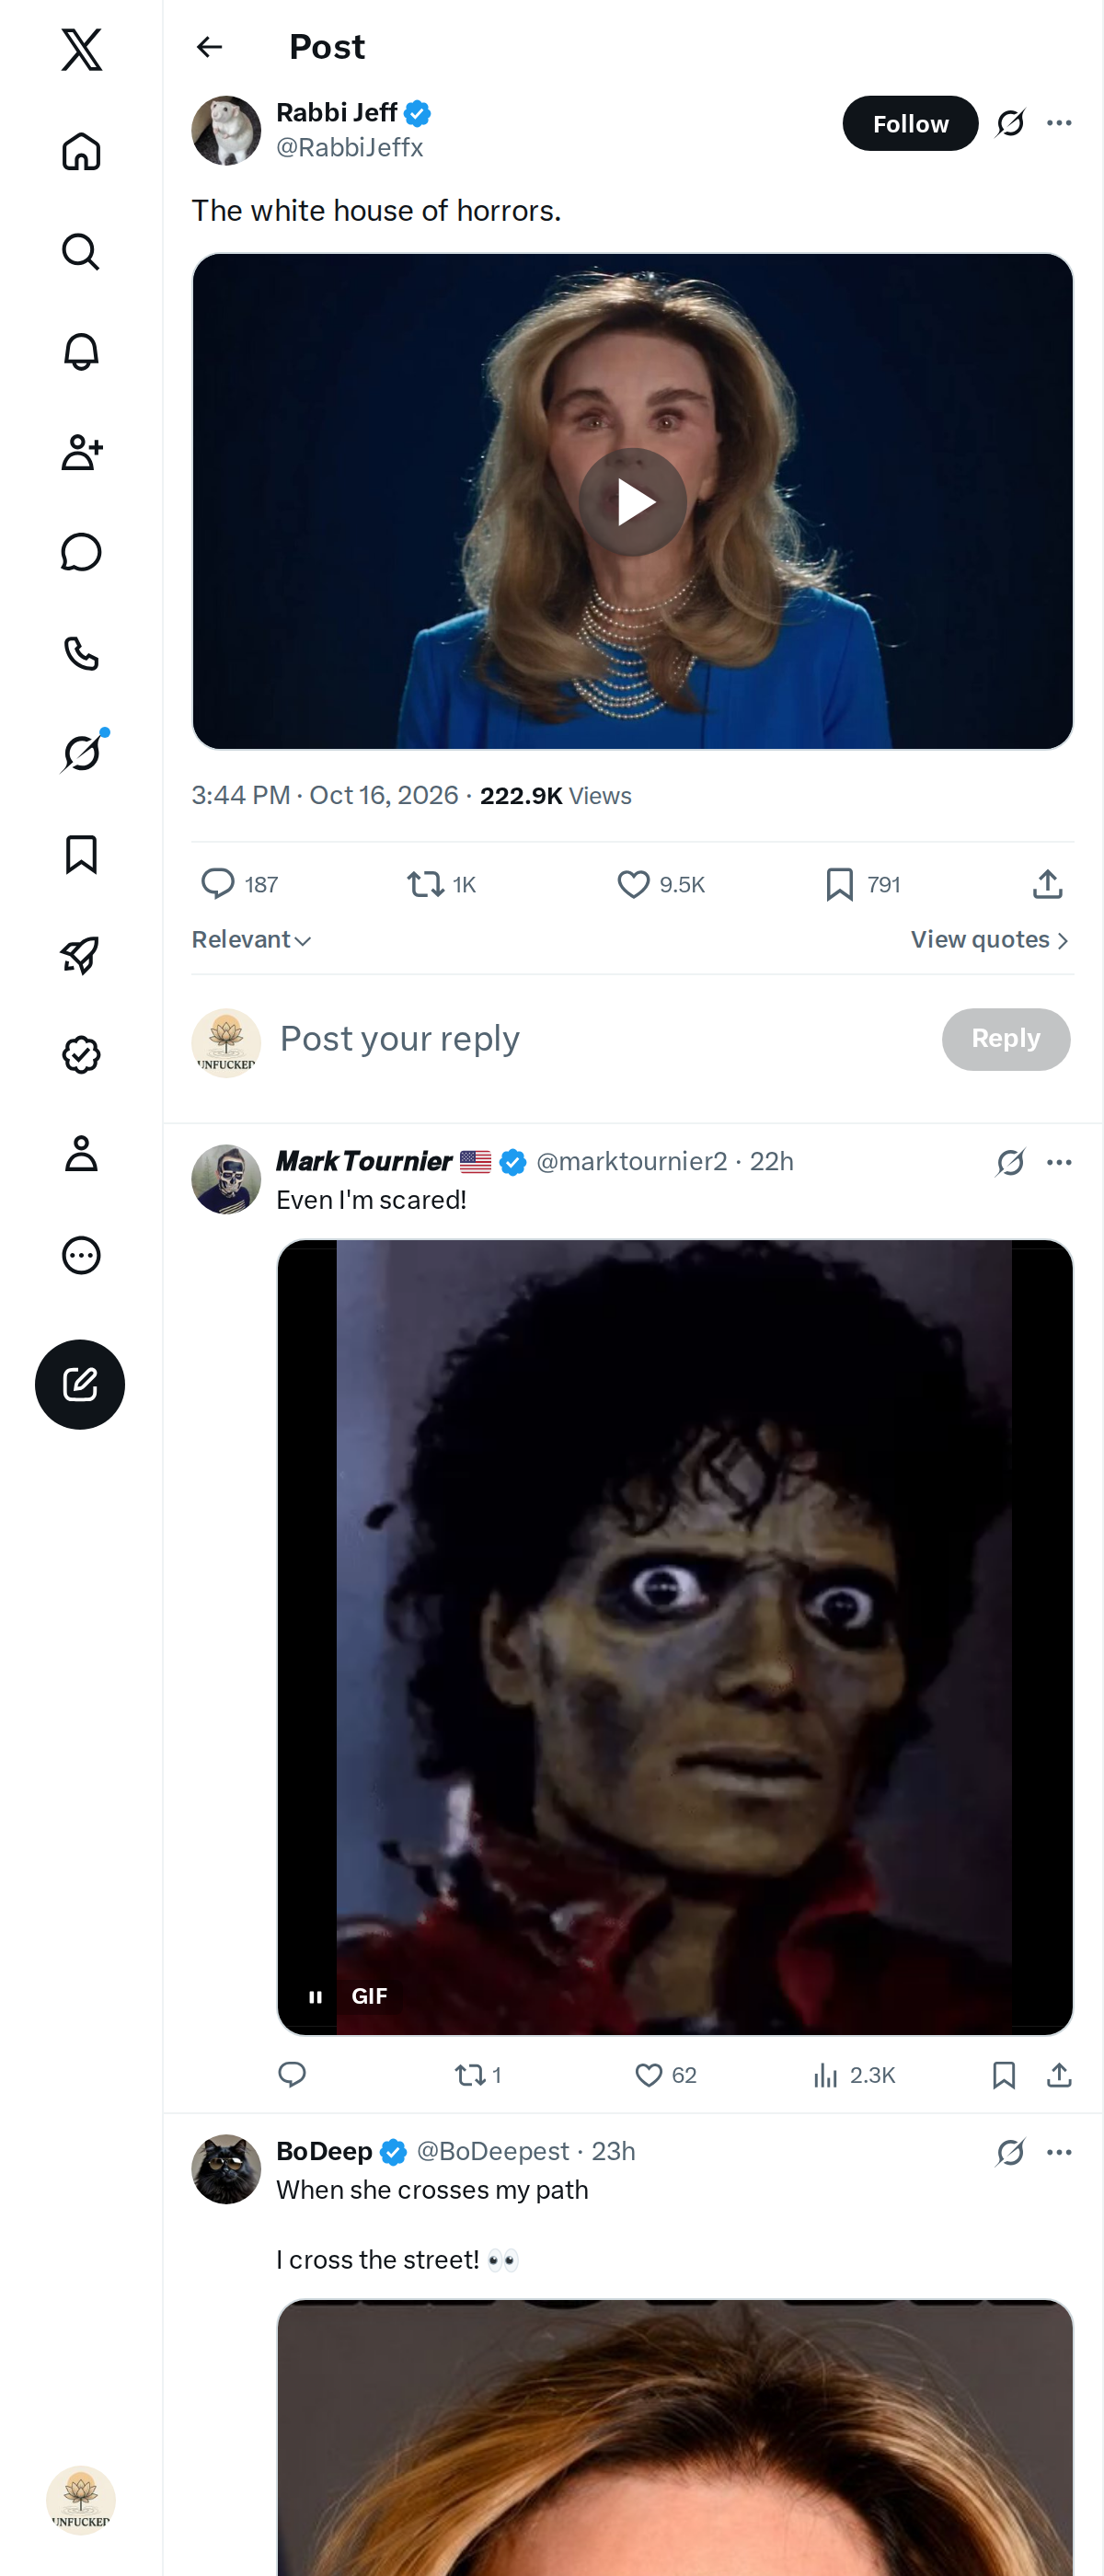Open the Grok icon in the sidebar

tap(81, 753)
